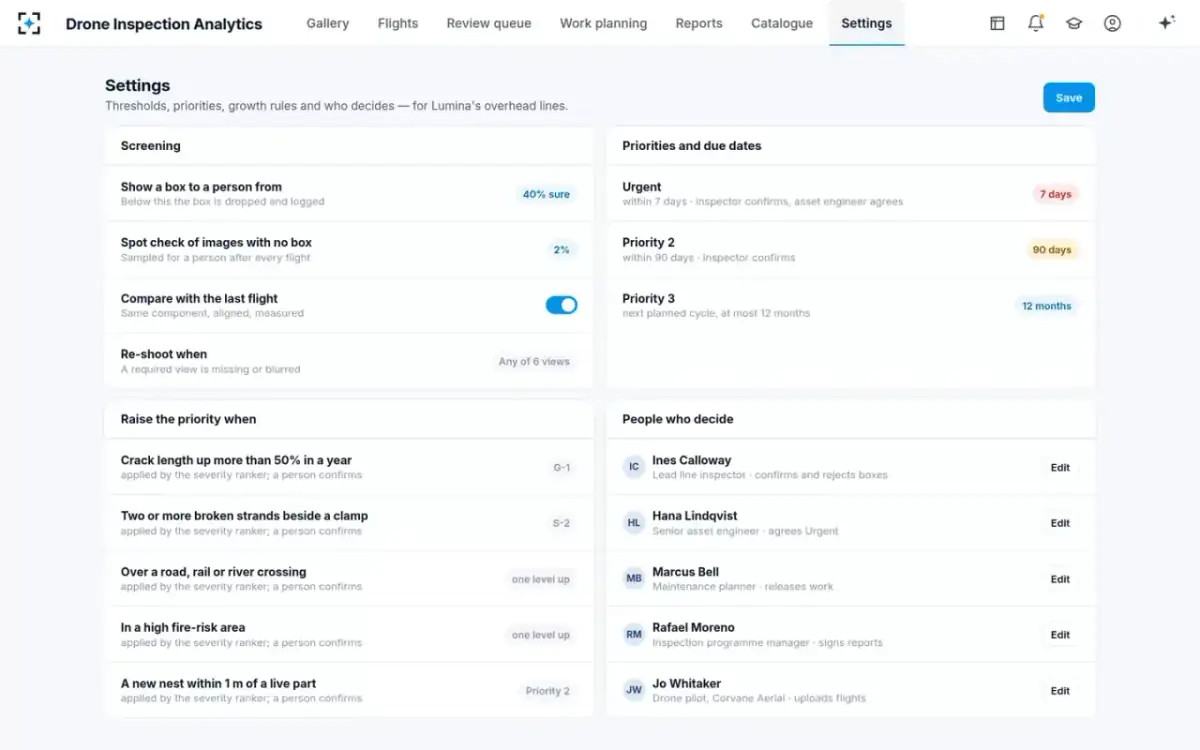This screenshot has width=1200, height=750.
Task: Edit Hana Lindqvist's role
Action: (1060, 523)
